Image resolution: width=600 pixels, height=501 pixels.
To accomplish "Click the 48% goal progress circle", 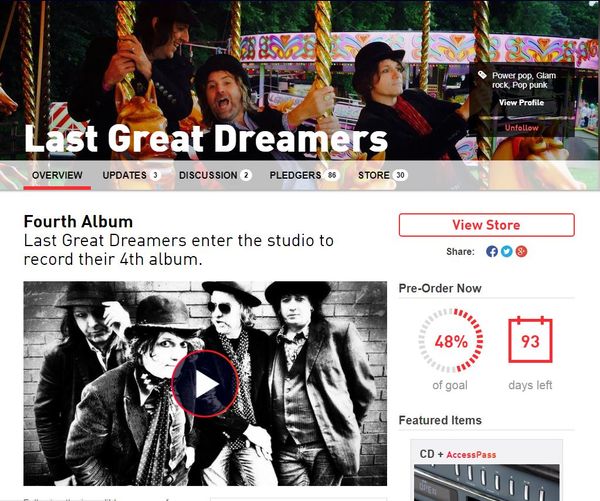I will (451, 341).
